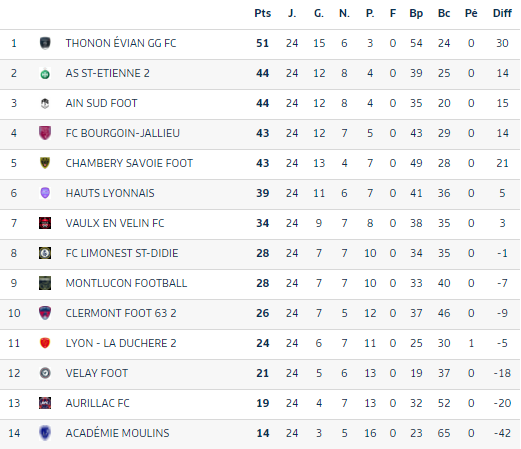Click the Académie Moulins blue crest
Image resolution: width=521 pixels, height=449 pixels.
click(45, 433)
